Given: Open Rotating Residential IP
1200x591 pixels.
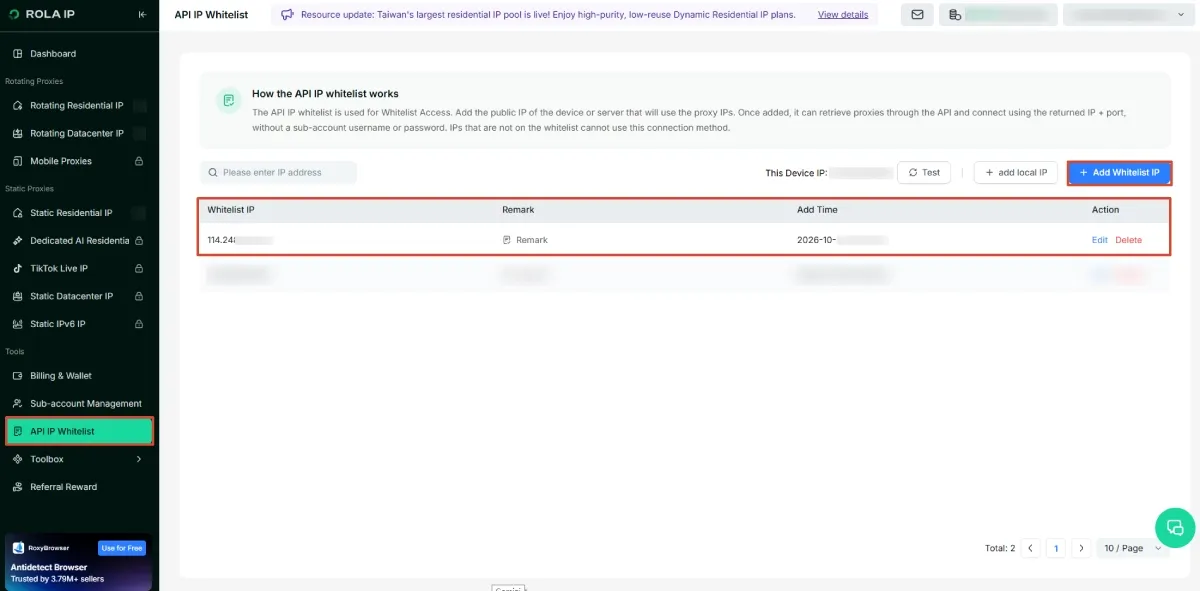Looking at the screenshot, I should click(x=79, y=105).
